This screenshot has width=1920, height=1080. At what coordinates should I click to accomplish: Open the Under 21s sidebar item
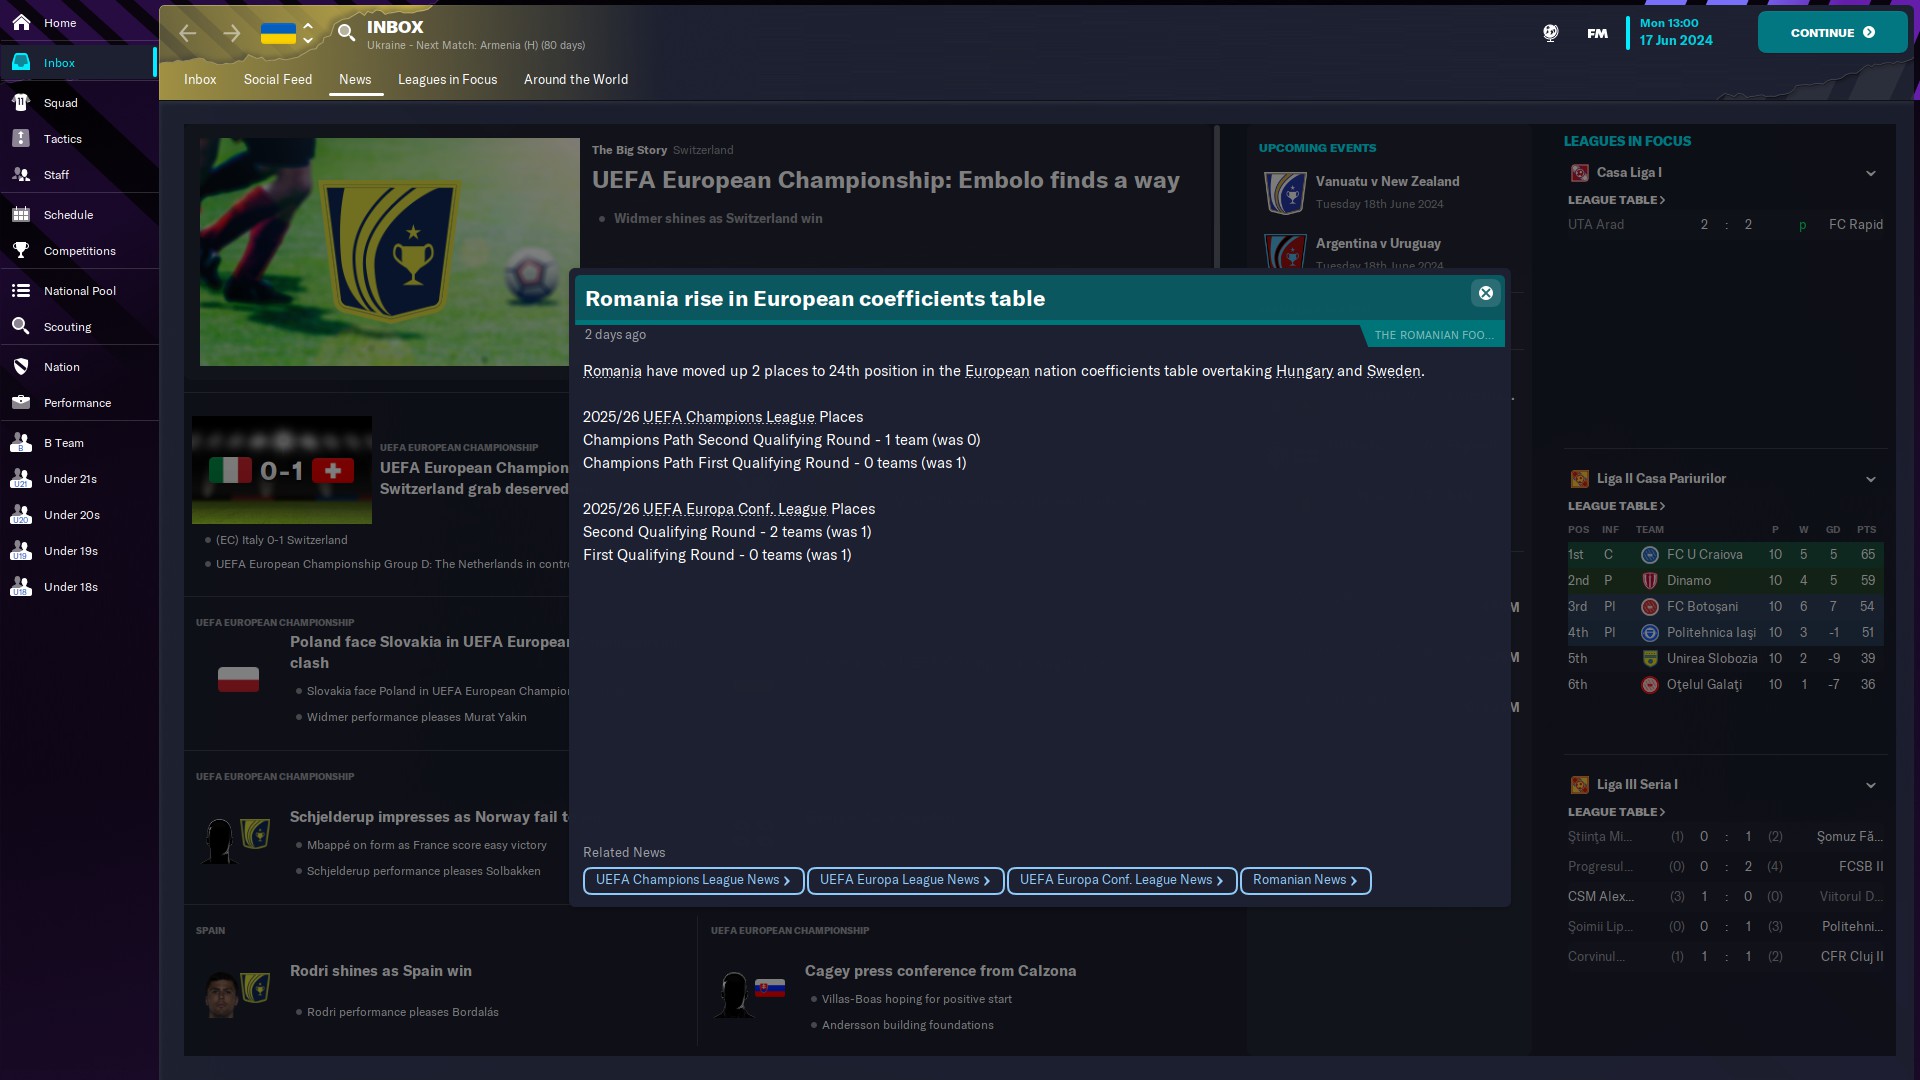click(x=70, y=479)
